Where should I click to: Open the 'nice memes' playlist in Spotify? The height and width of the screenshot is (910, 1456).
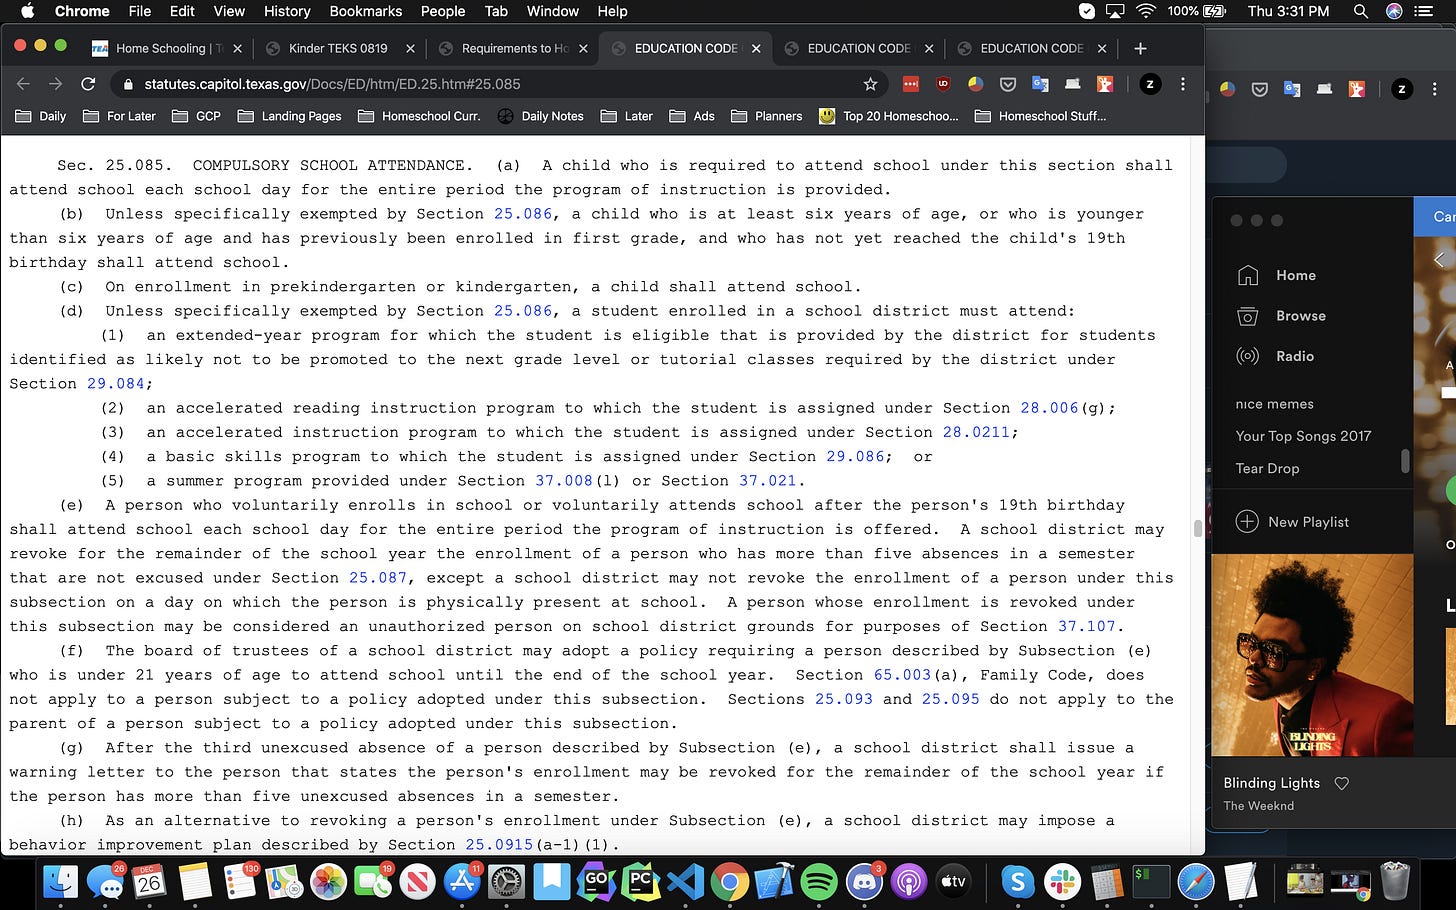[1275, 404]
